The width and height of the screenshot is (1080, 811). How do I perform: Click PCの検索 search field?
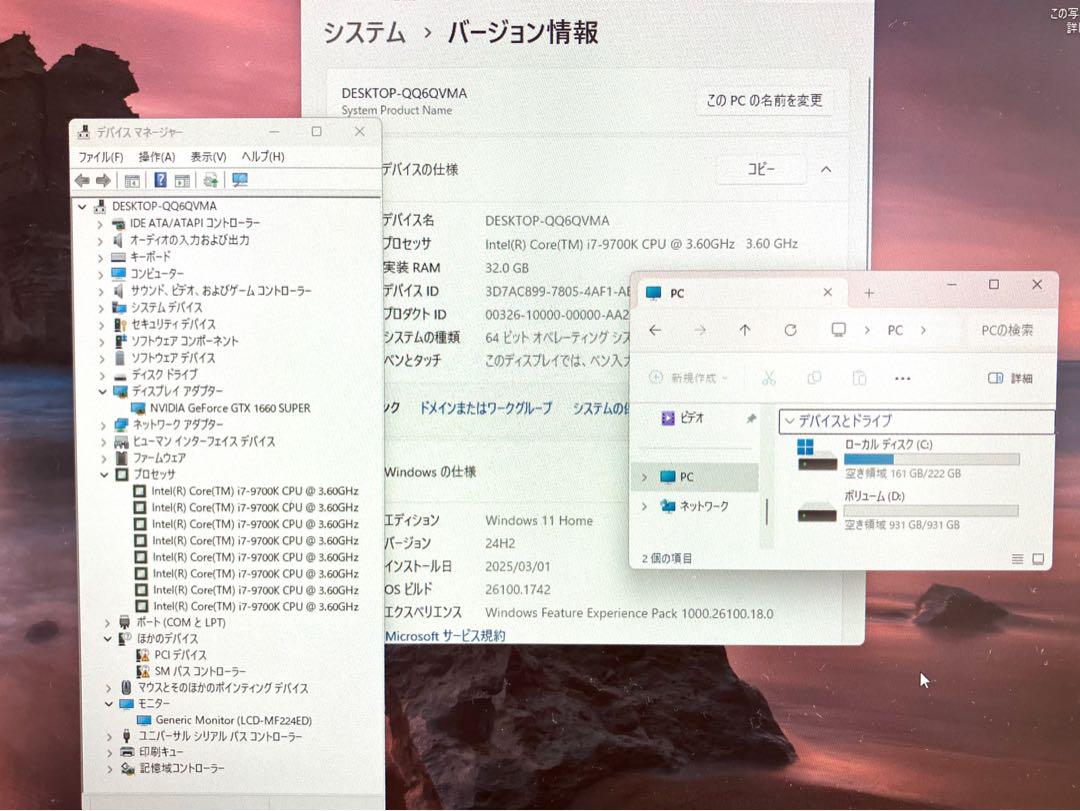click(x=1007, y=331)
